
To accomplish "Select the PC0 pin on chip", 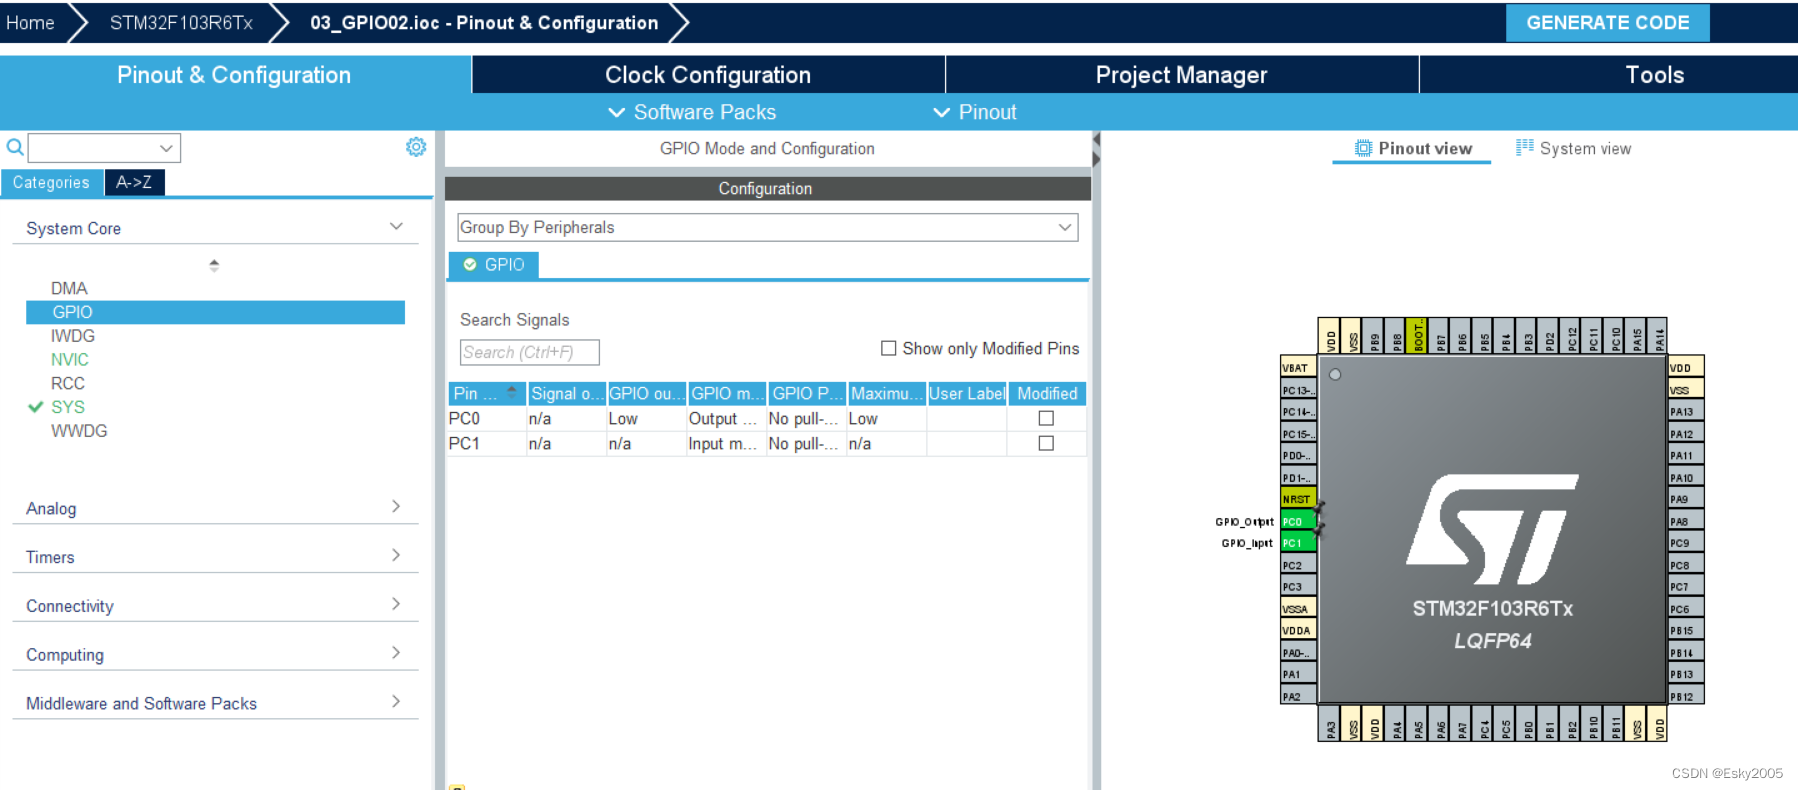I will [x=1298, y=521].
